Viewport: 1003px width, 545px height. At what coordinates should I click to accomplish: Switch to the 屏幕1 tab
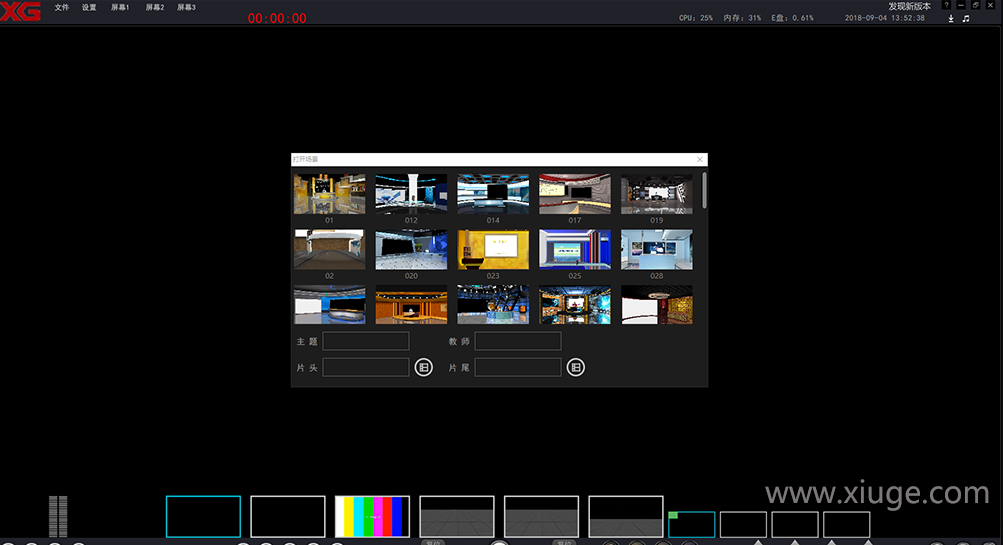coord(120,7)
